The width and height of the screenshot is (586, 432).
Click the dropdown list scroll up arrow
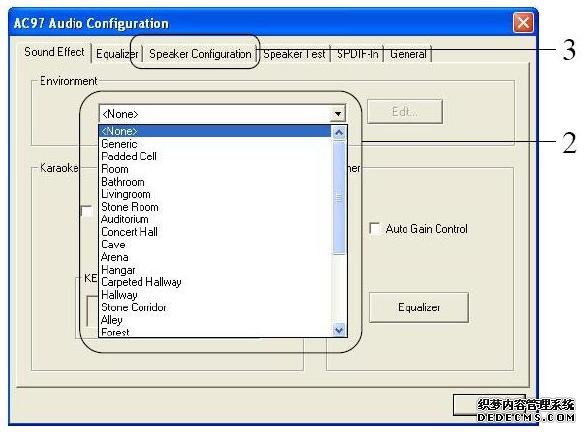[339, 133]
